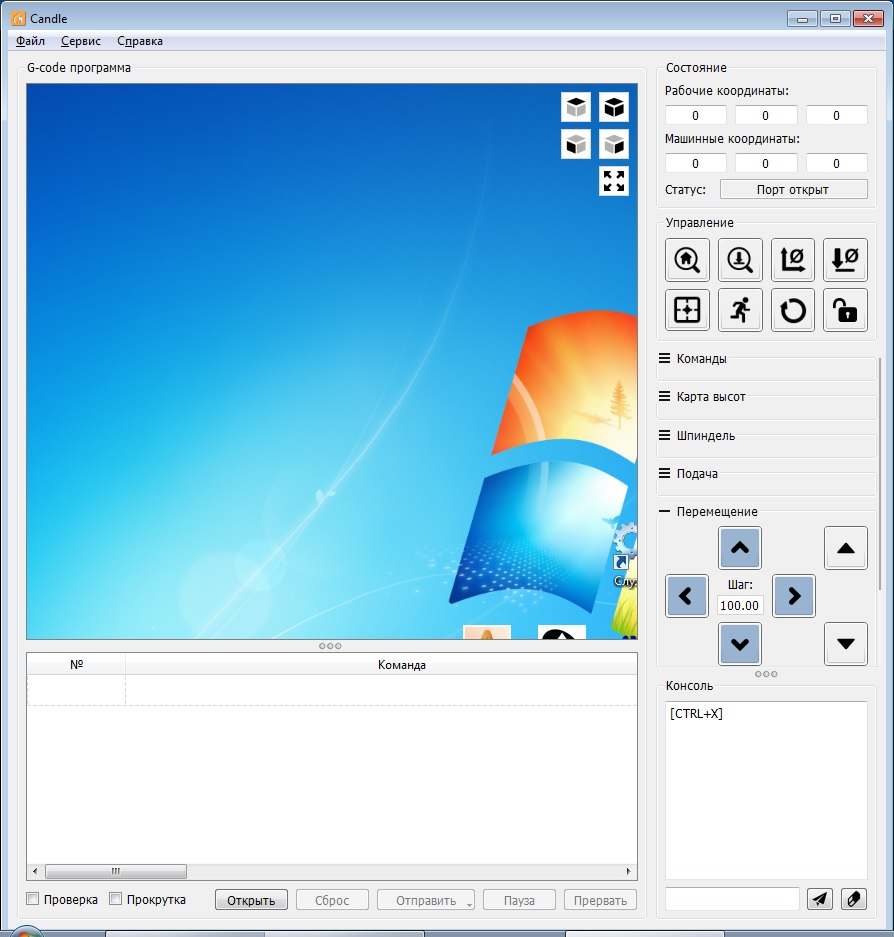Select the left view cube icon
The image size is (894, 937).
(x=614, y=144)
